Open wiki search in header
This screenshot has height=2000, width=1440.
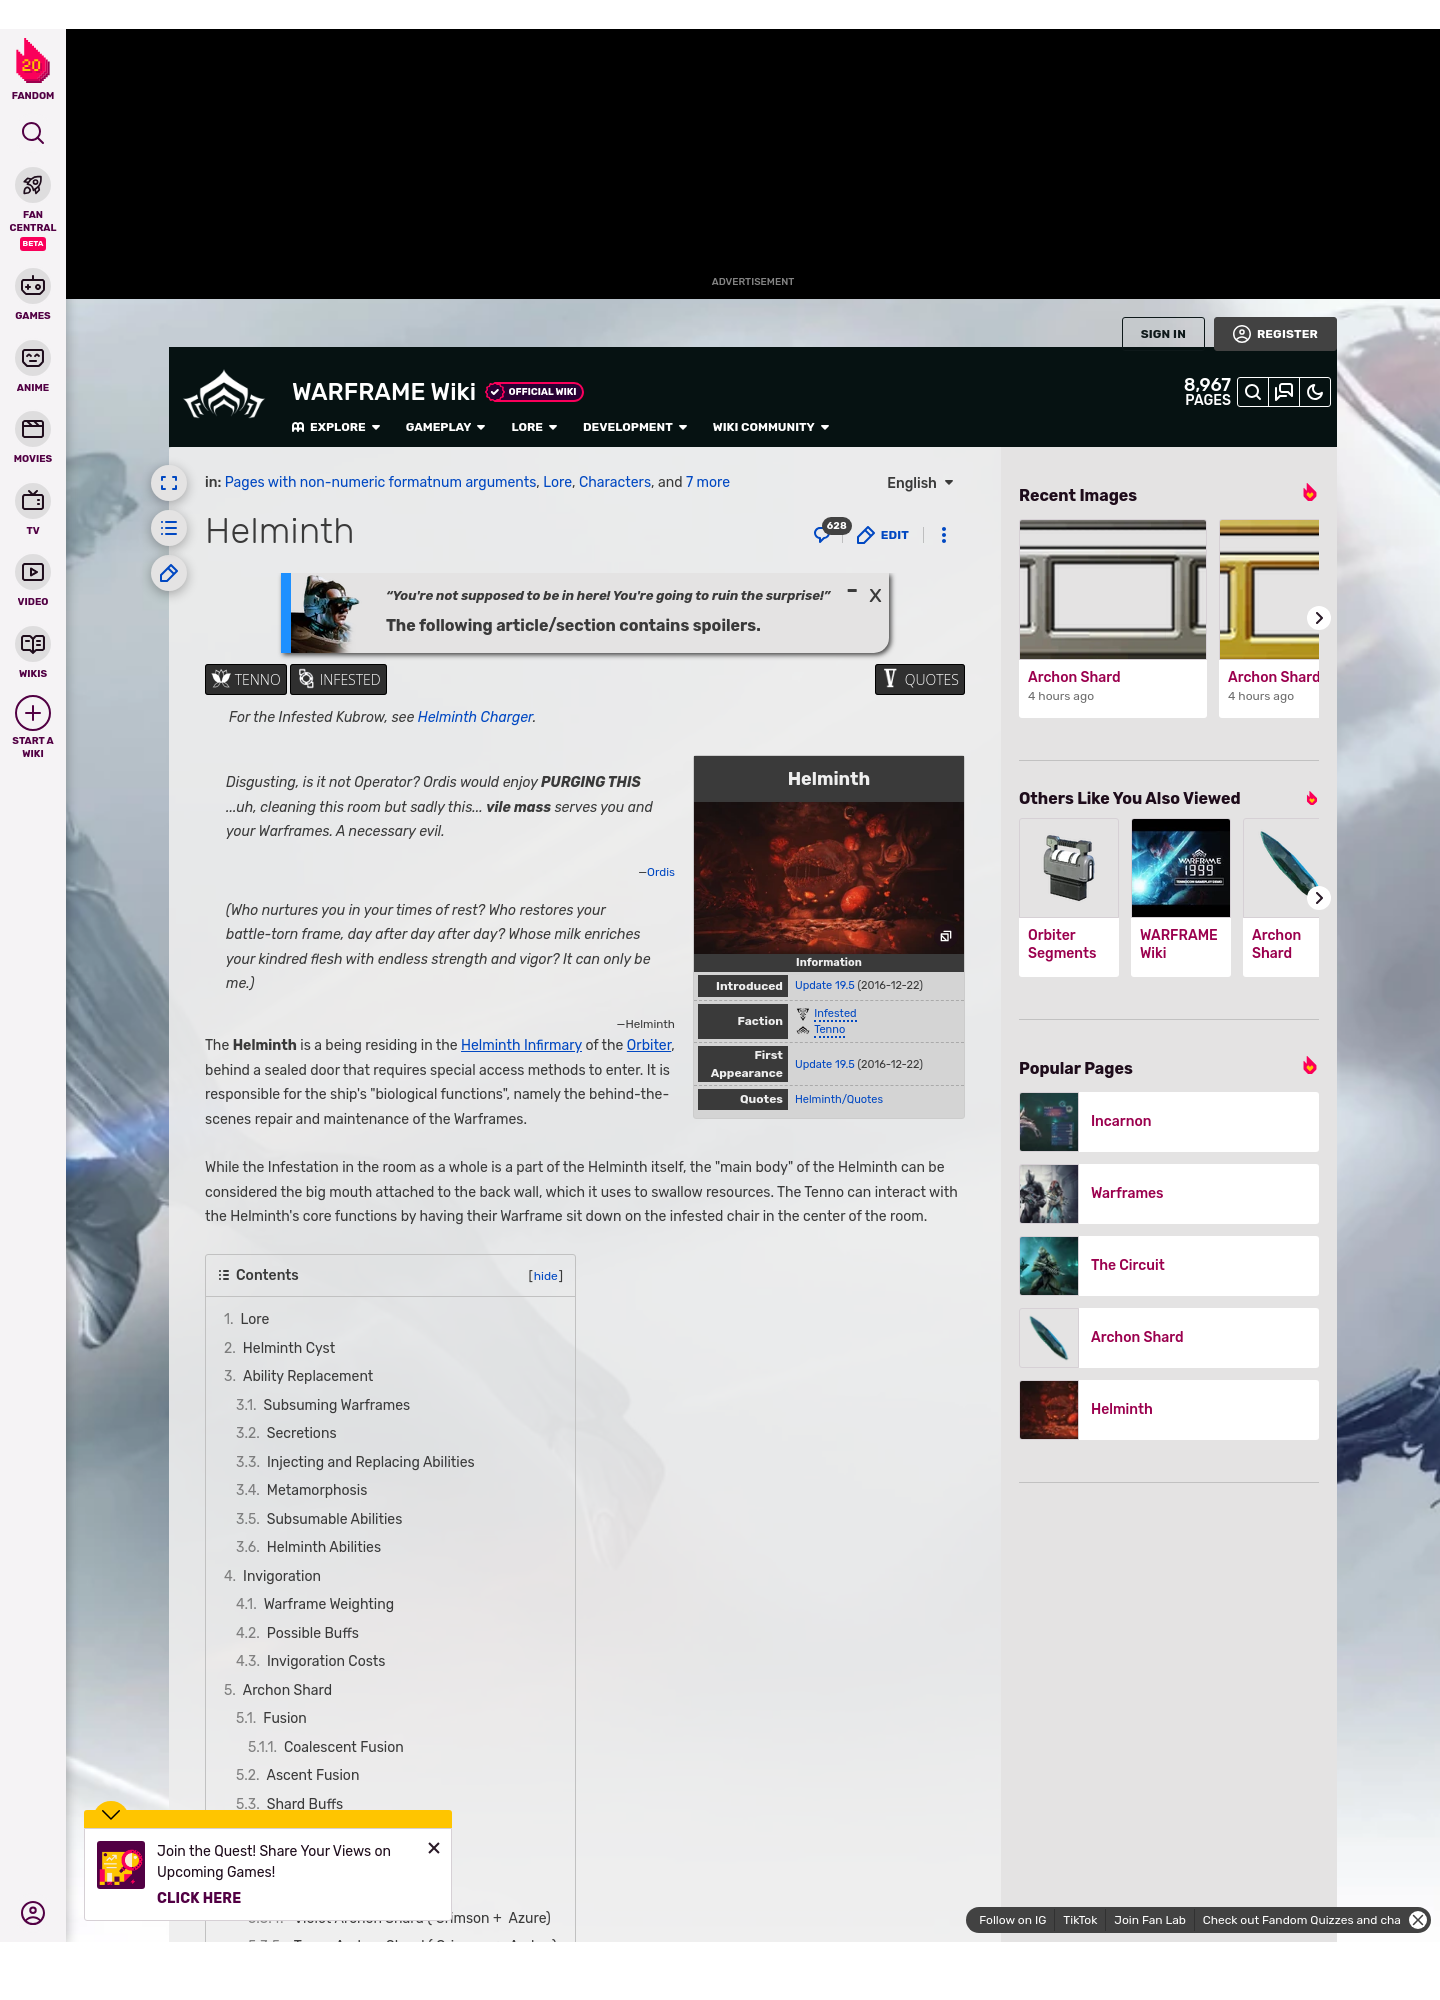(x=1253, y=392)
